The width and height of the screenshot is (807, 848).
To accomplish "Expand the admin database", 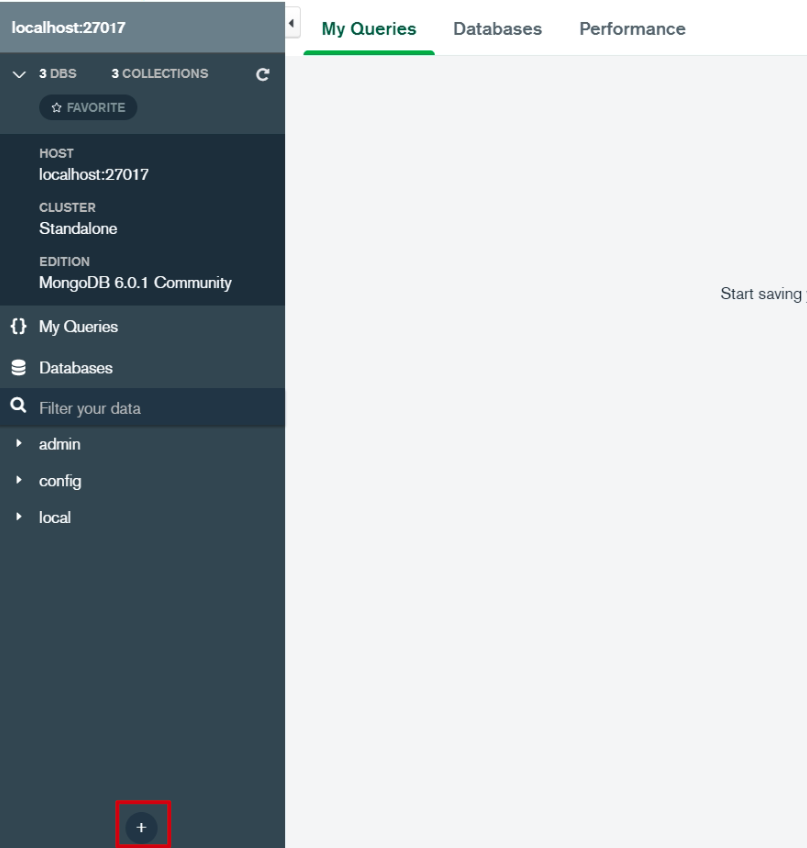I will click(19, 443).
